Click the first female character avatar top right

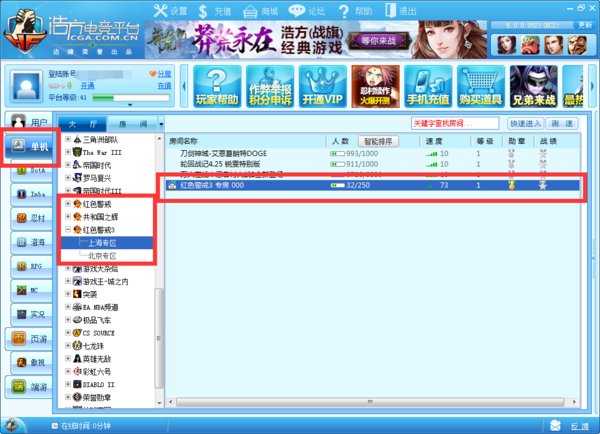click(x=506, y=45)
